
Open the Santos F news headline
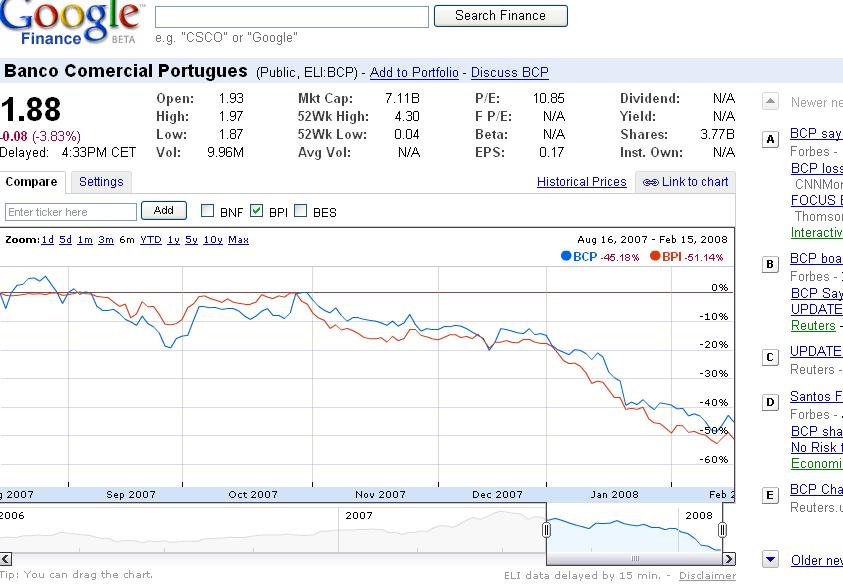tap(816, 396)
